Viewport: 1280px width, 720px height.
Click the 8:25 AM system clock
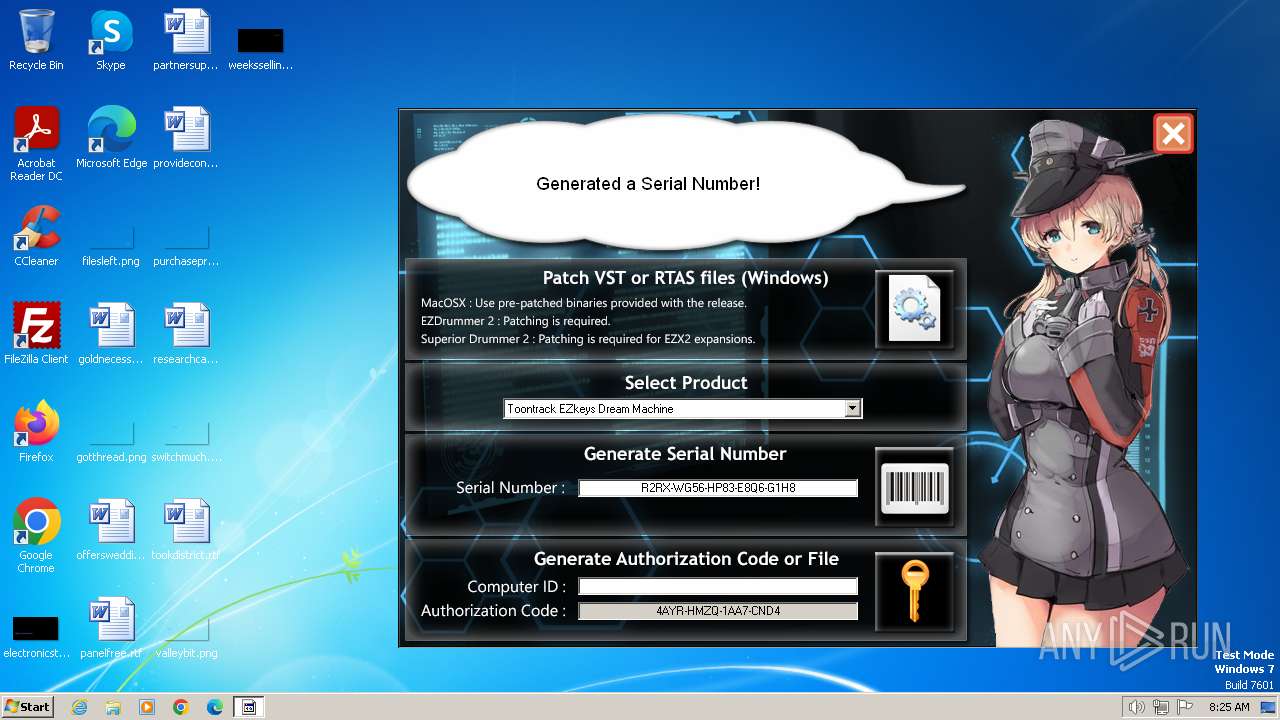click(1229, 707)
